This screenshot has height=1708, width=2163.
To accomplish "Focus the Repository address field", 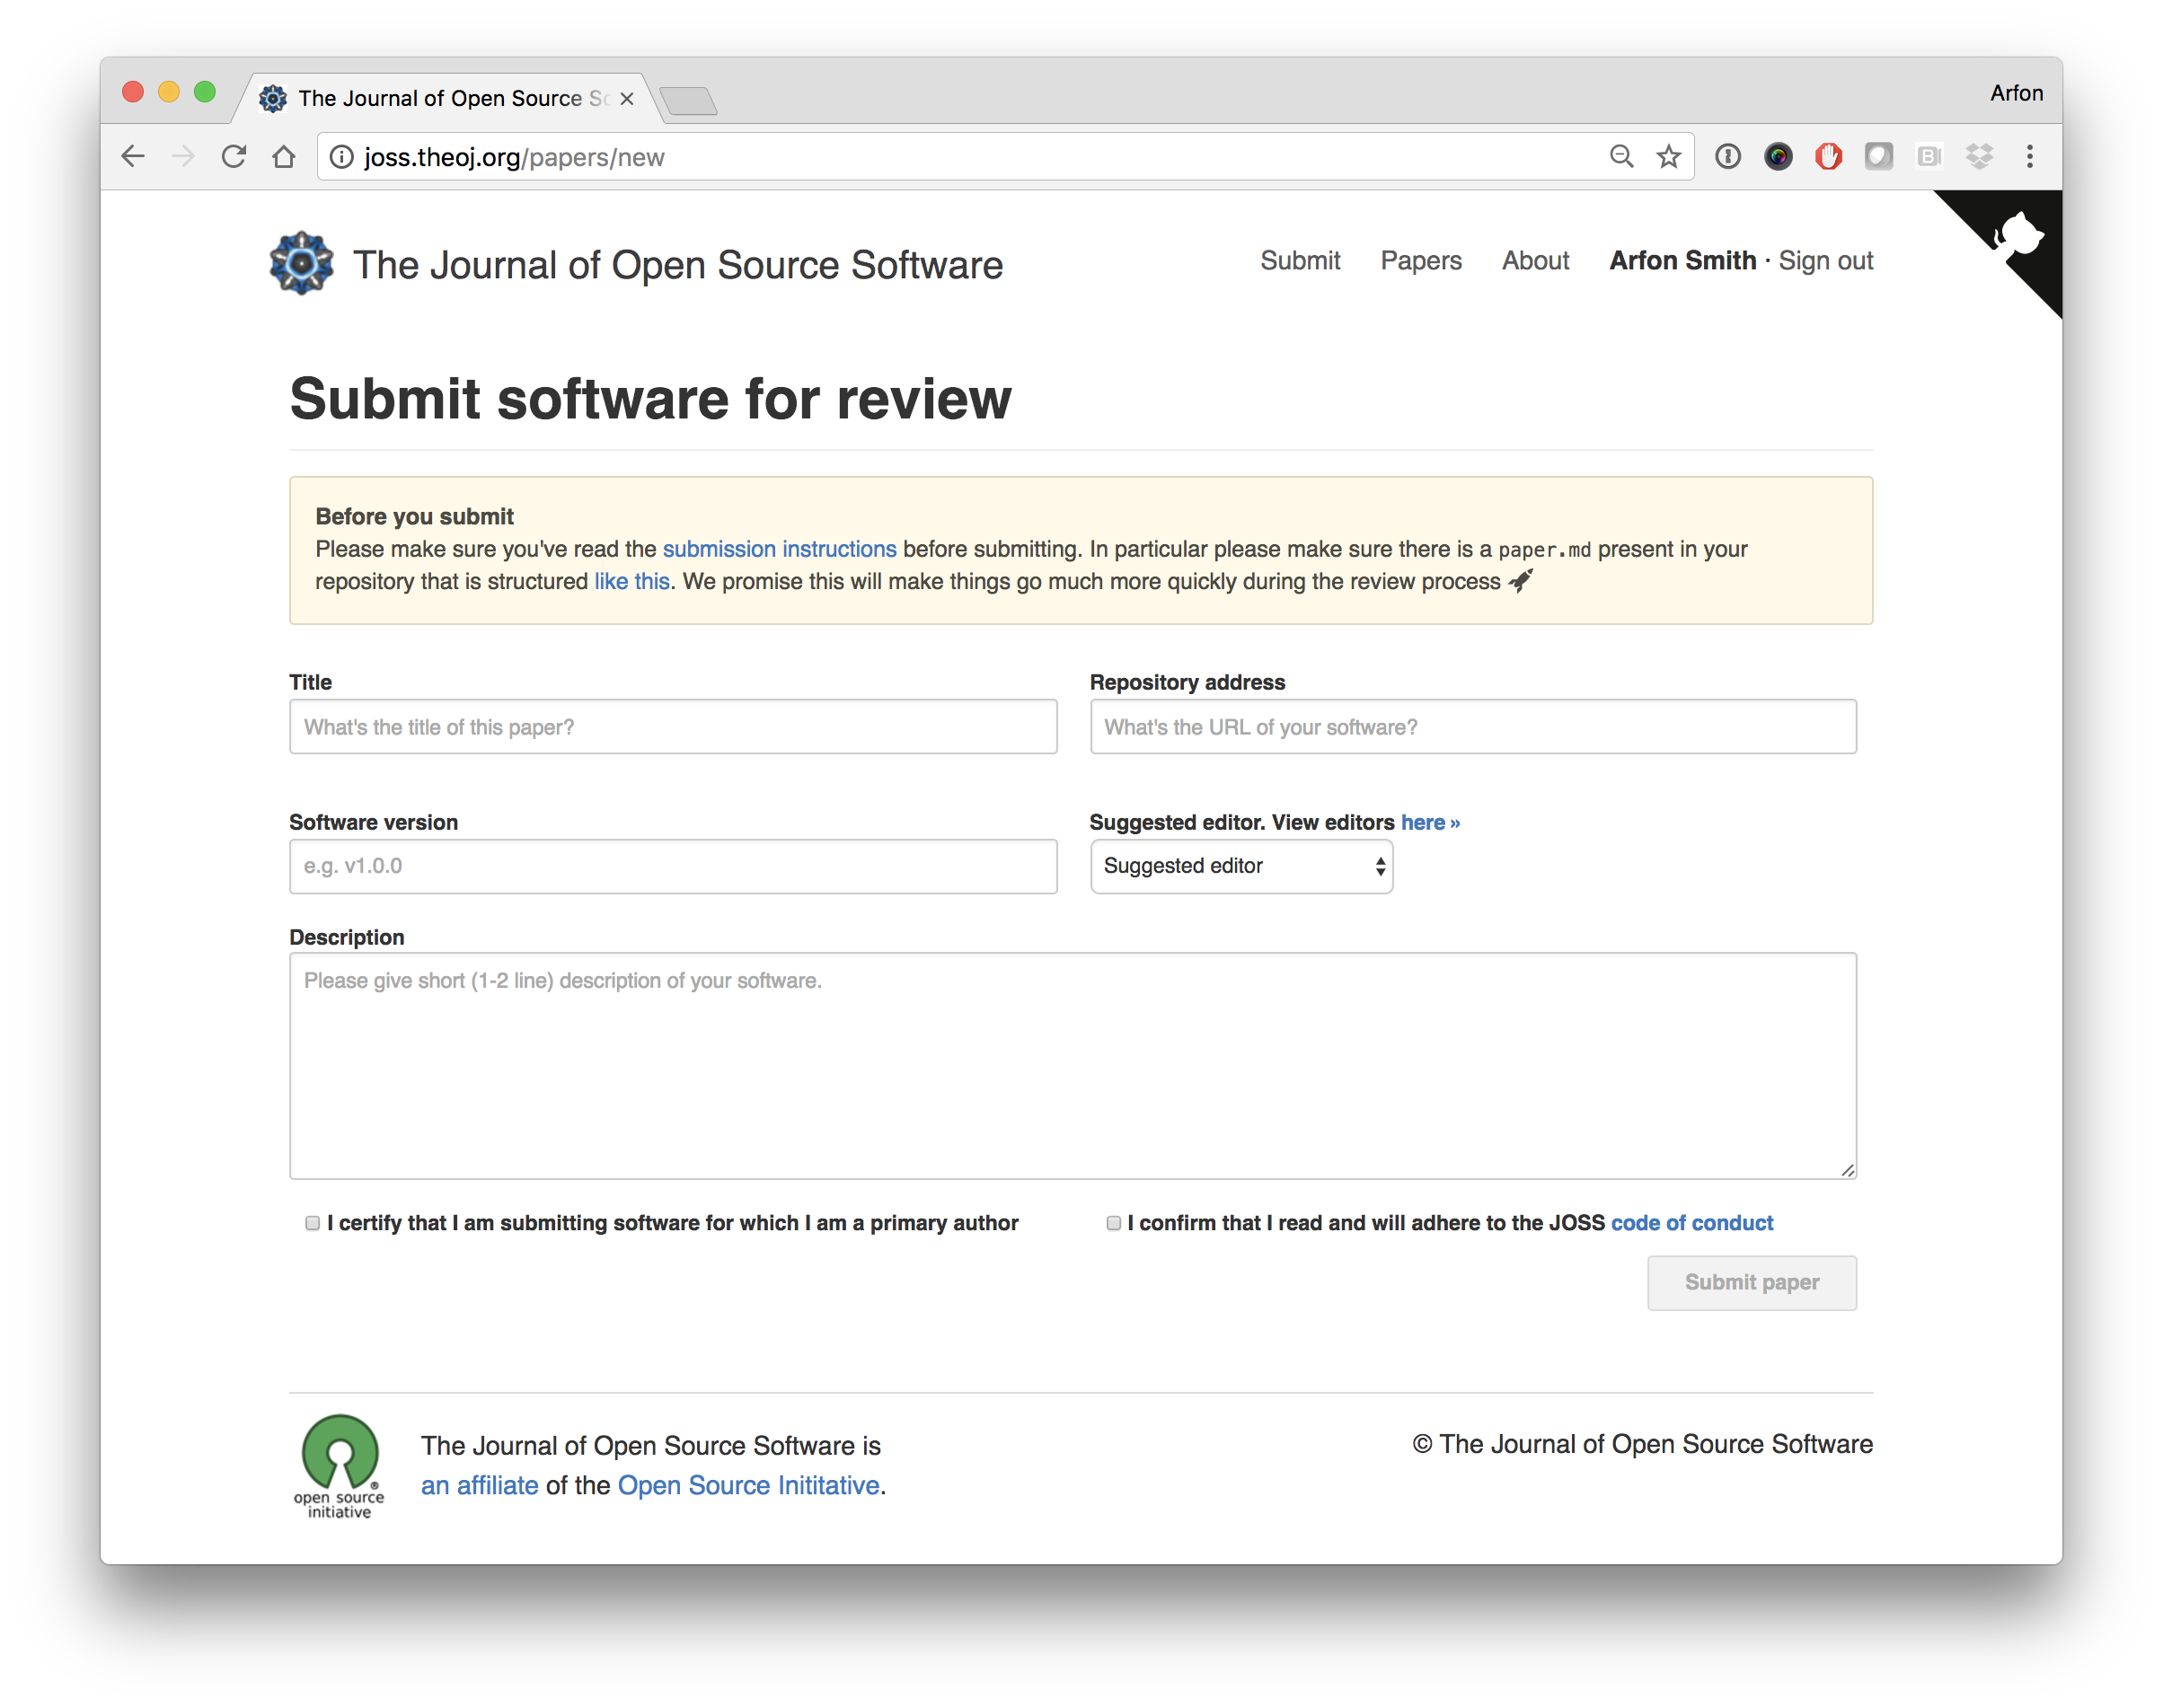I will tap(1472, 727).
